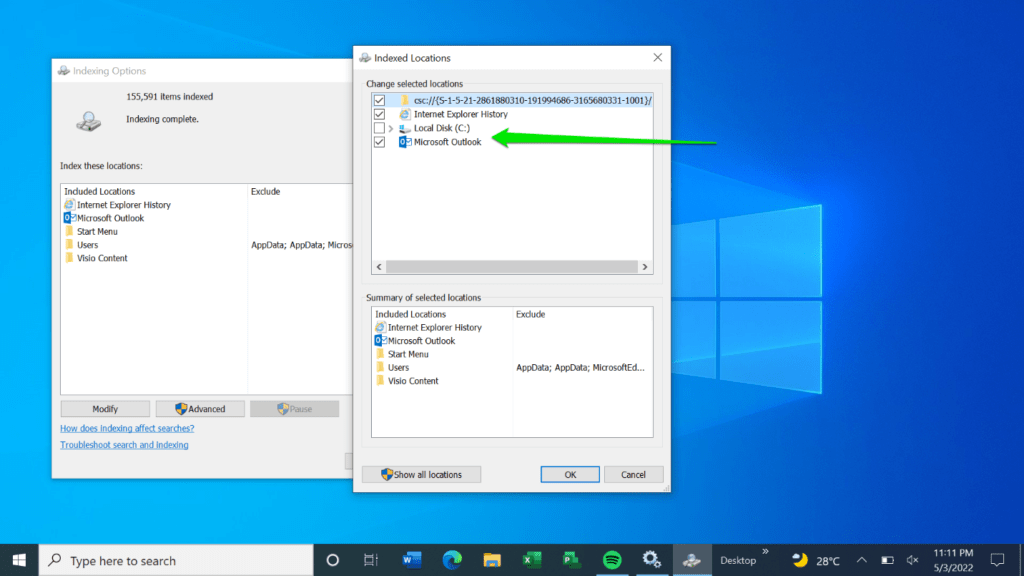Expand the Desktop toolbar chevron
This screenshot has height=576, width=1024.
[x=765, y=551]
